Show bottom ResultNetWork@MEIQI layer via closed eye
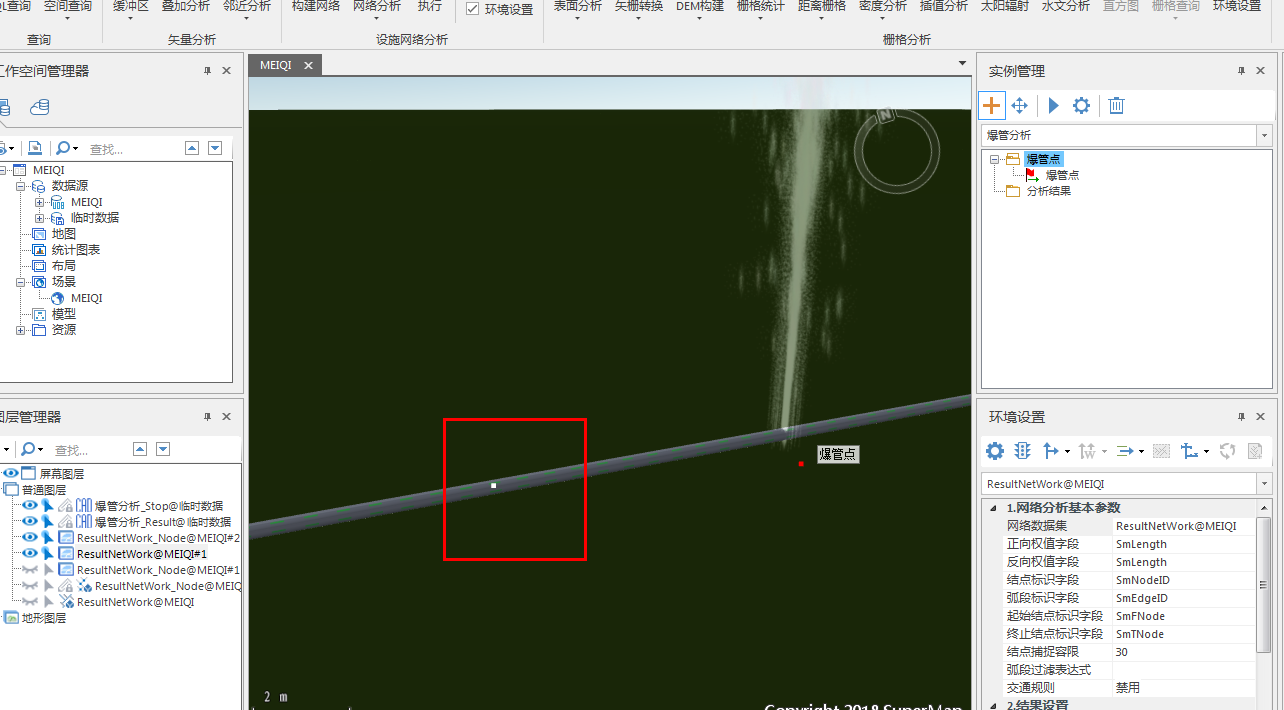This screenshot has height=710, width=1284. [30, 601]
